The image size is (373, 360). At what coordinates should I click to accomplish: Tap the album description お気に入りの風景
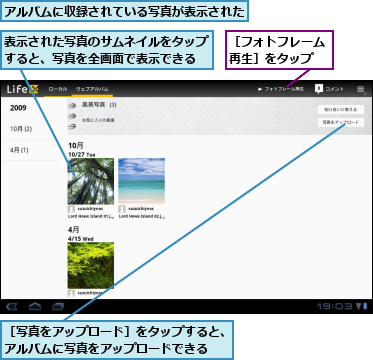(98, 120)
